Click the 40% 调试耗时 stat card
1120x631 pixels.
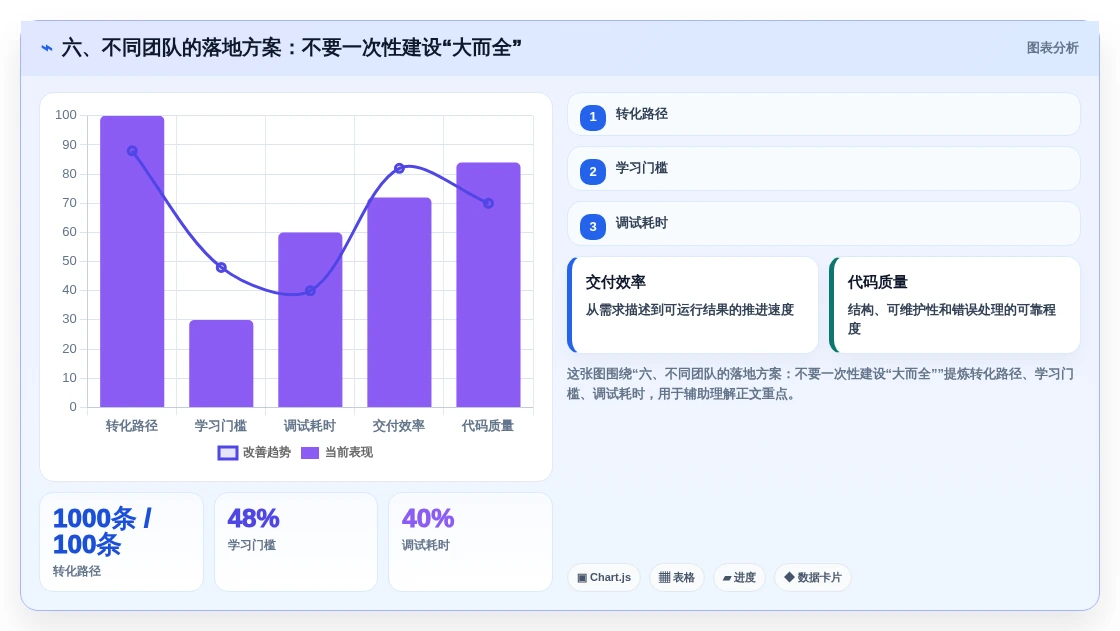point(470,542)
